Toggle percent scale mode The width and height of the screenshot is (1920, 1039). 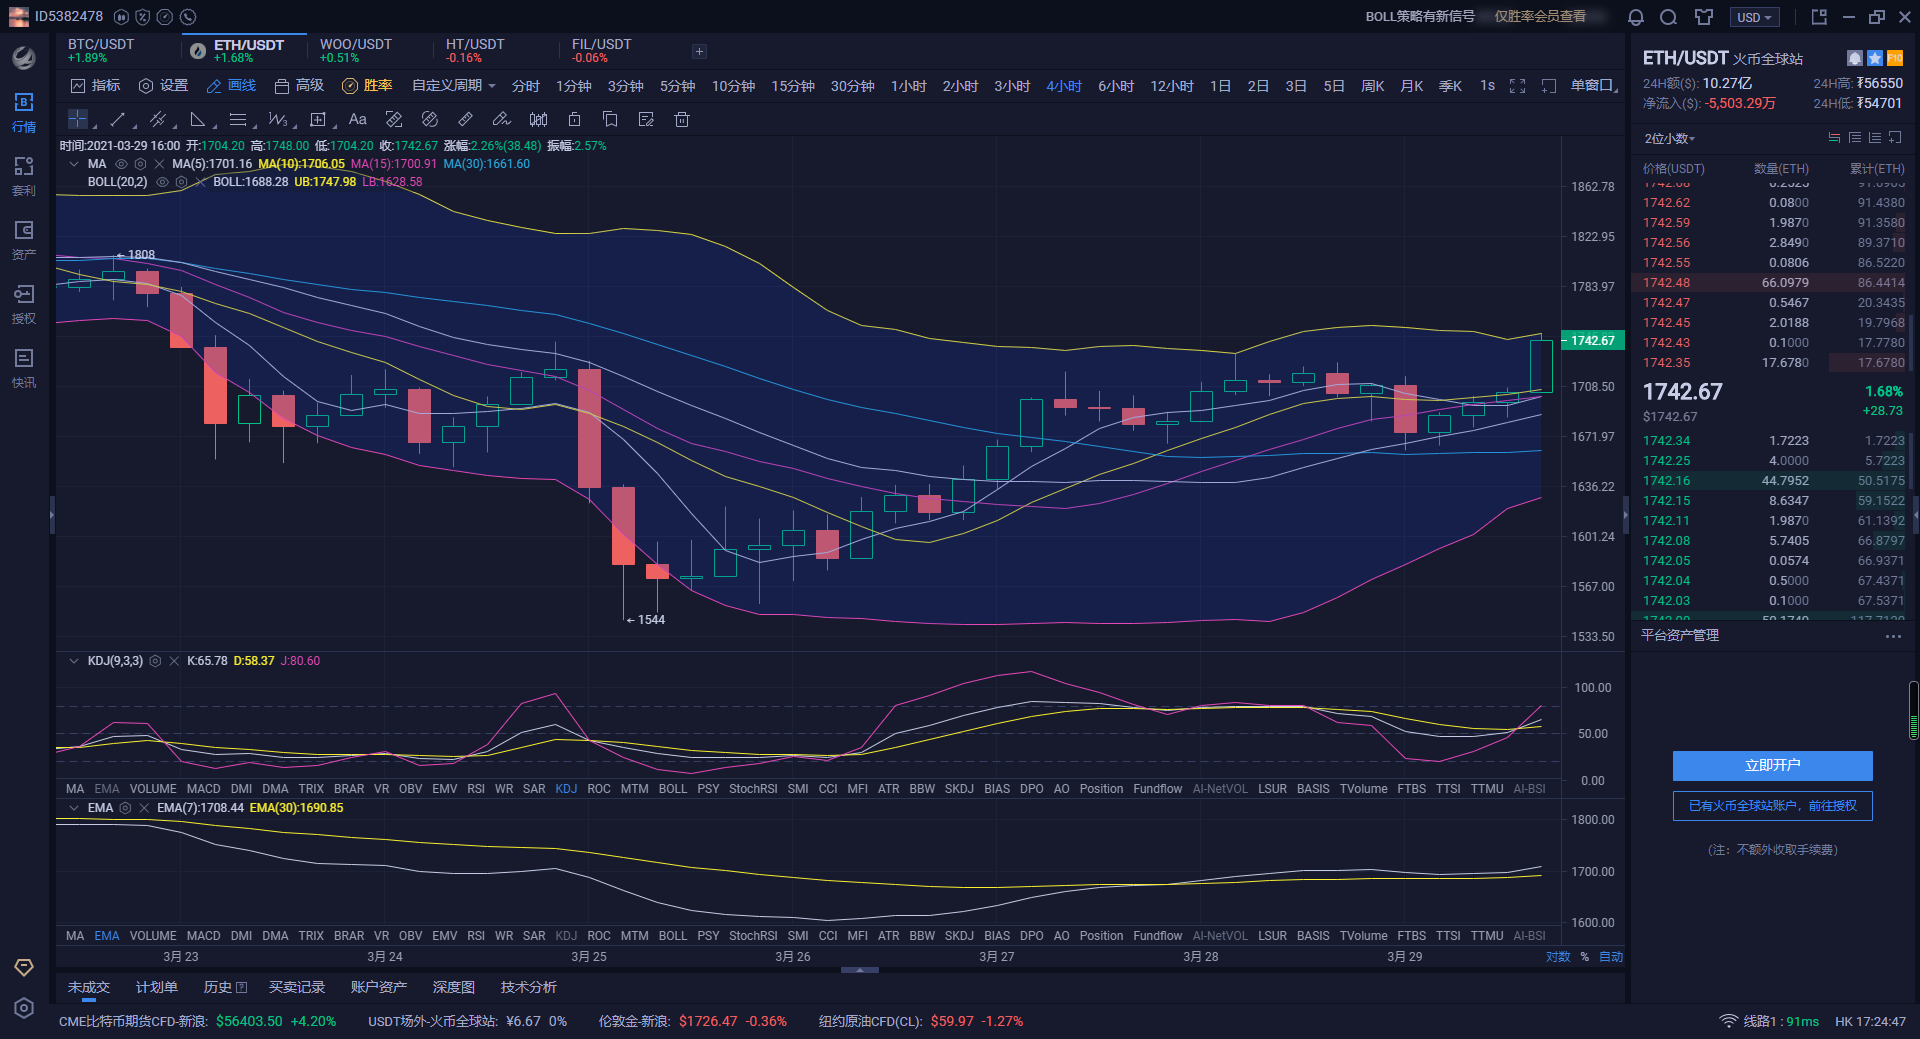(x=1585, y=957)
